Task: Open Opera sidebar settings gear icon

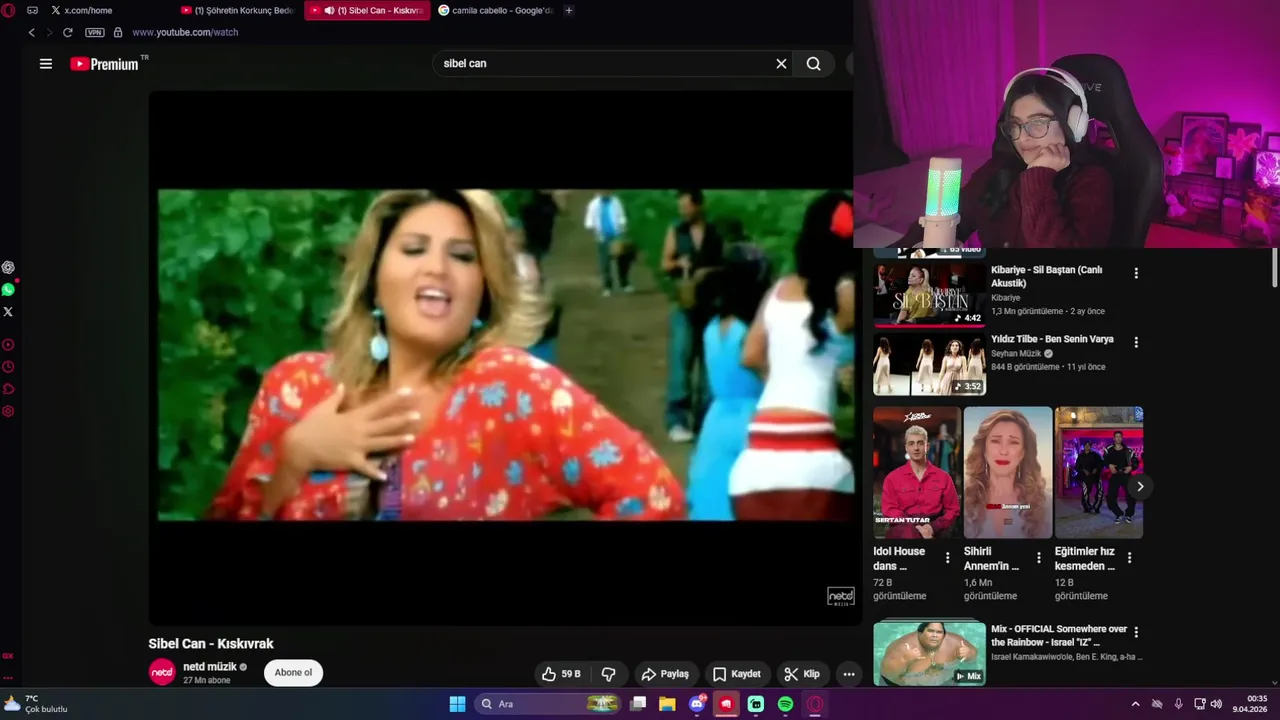Action: (8, 411)
